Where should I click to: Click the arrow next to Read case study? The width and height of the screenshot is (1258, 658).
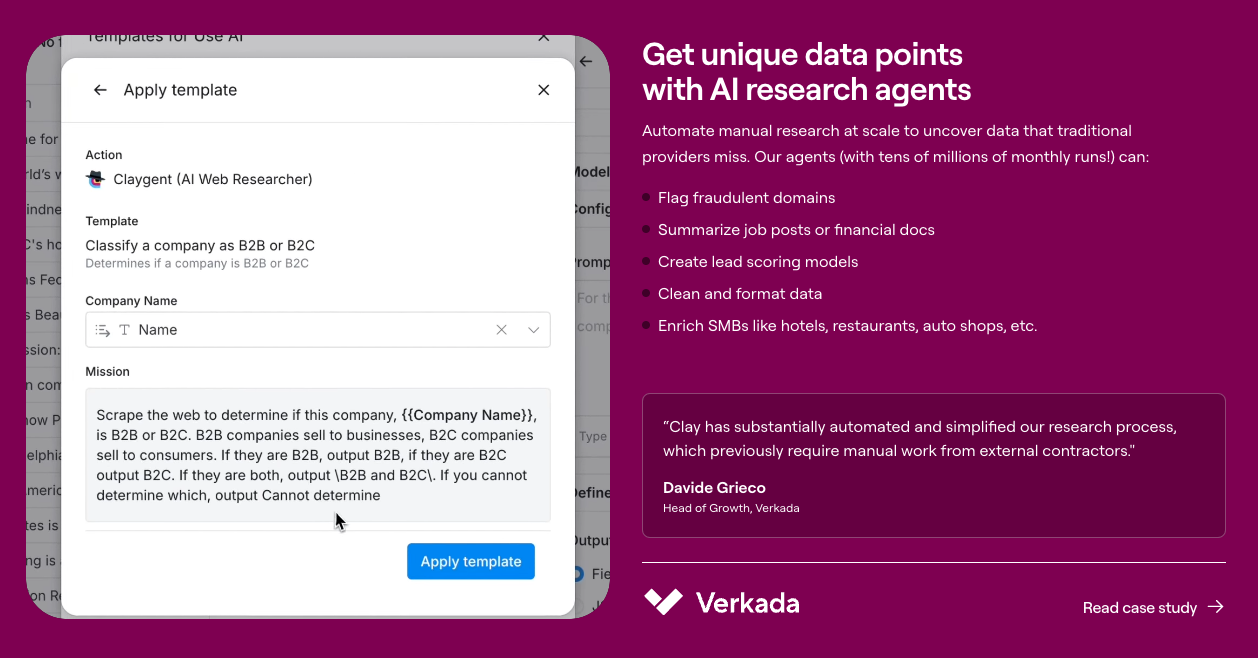pyautogui.click(x=1216, y=606)
